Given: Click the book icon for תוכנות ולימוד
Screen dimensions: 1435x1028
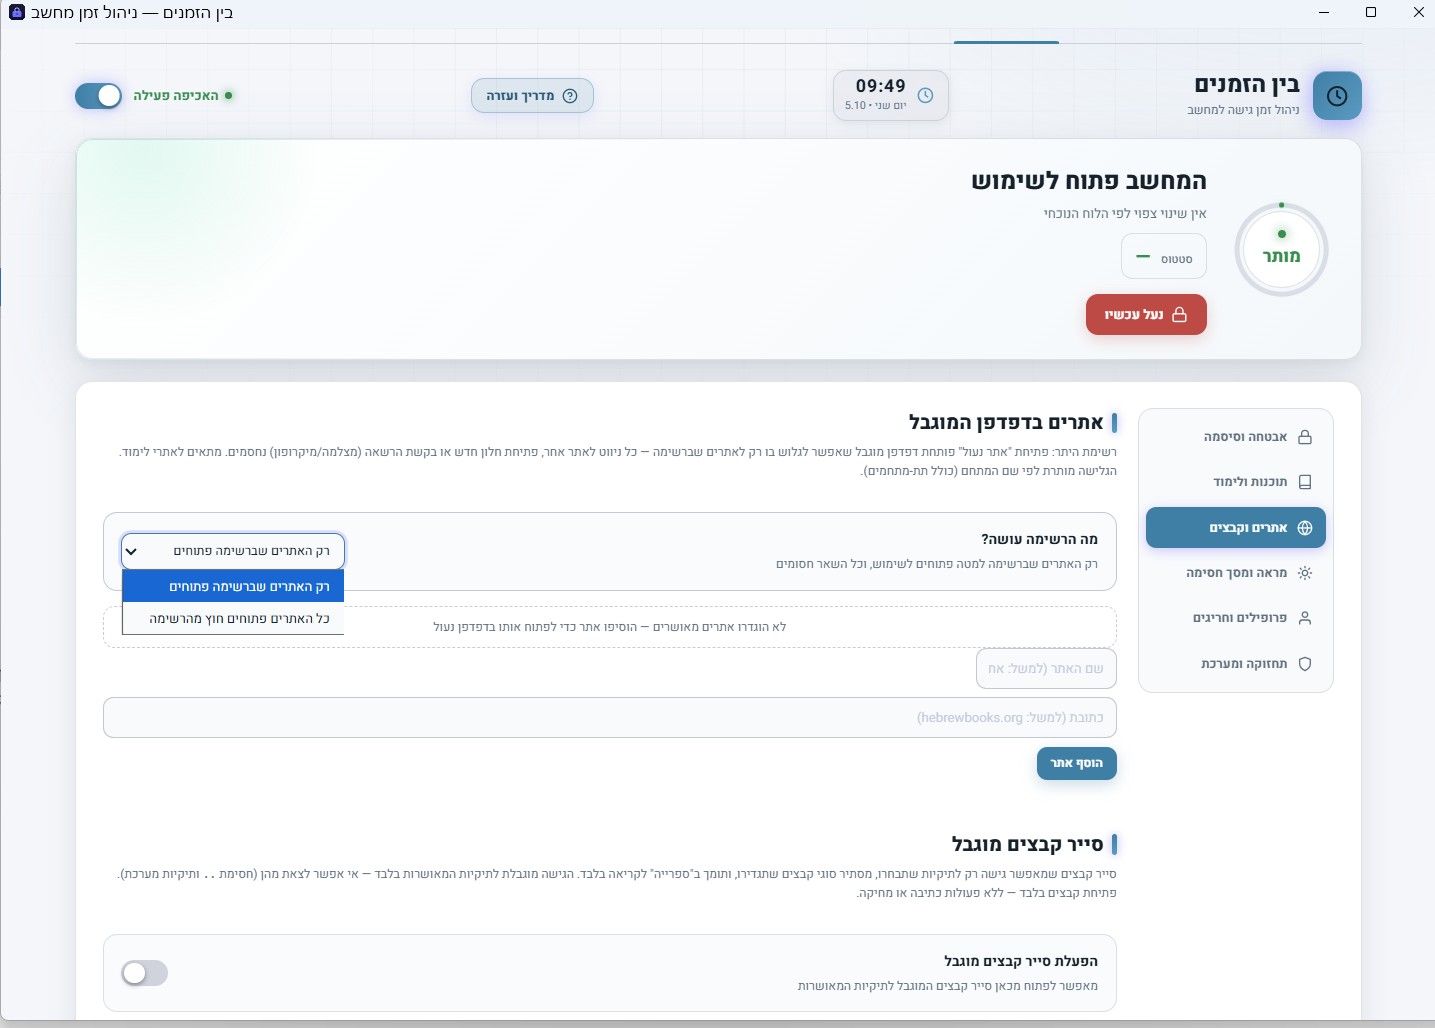Looking at the screenshot, I should tap(1304, 482).
